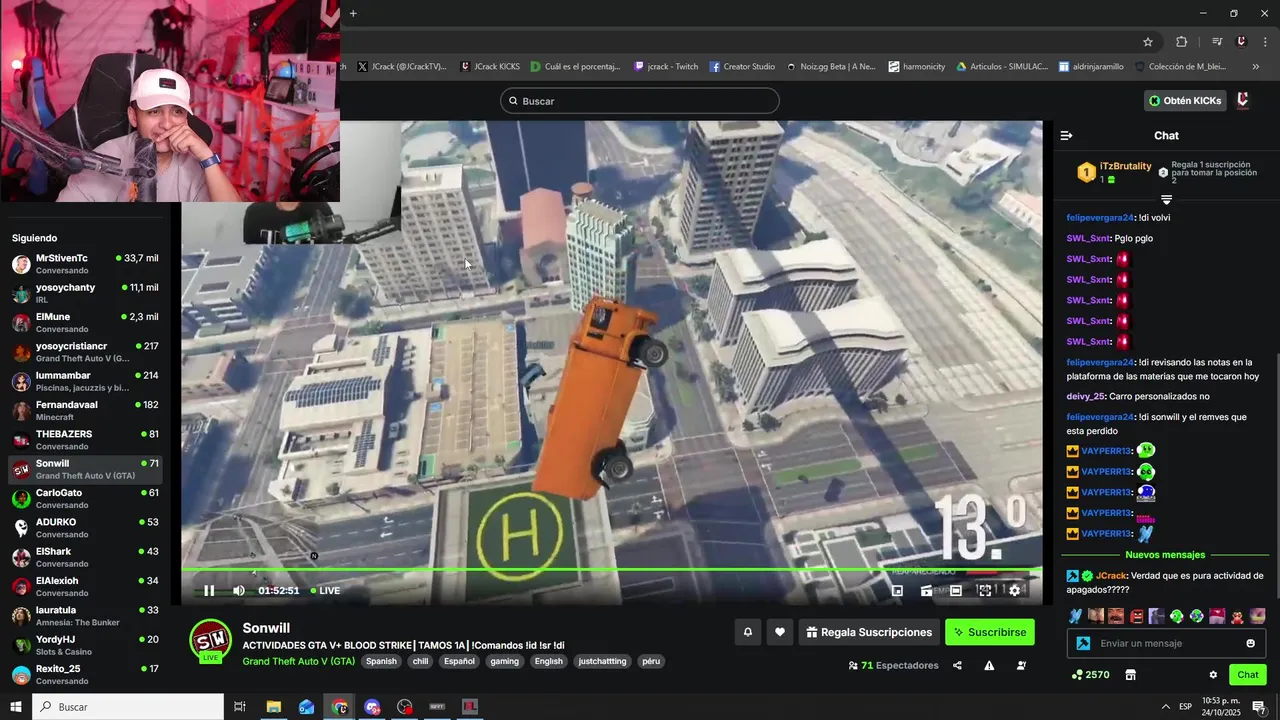Select the Spanish tag
The image size is (1280, 720).
[x=381, y=661]
